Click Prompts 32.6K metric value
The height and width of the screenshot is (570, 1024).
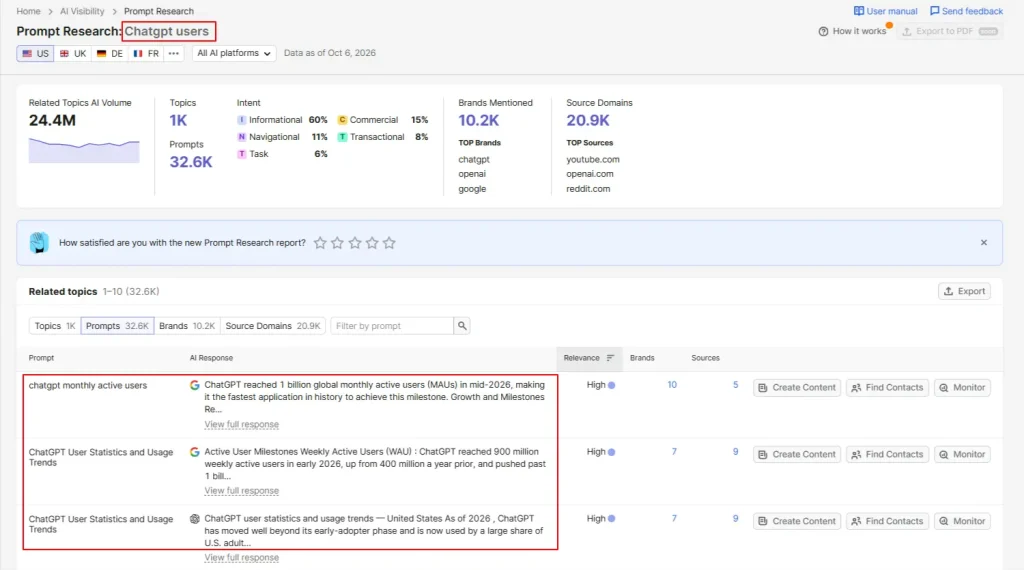[x=191, y=162]
